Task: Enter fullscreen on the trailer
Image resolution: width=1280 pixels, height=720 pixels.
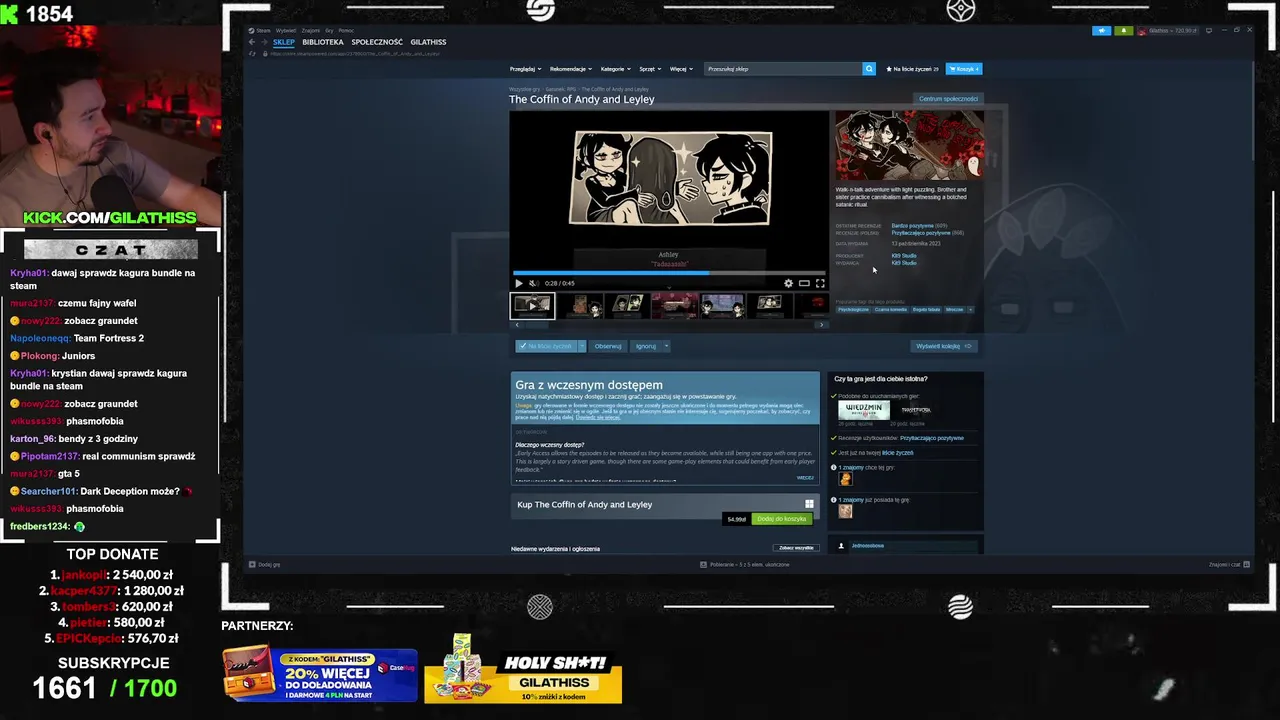Action: pos(820,283)
